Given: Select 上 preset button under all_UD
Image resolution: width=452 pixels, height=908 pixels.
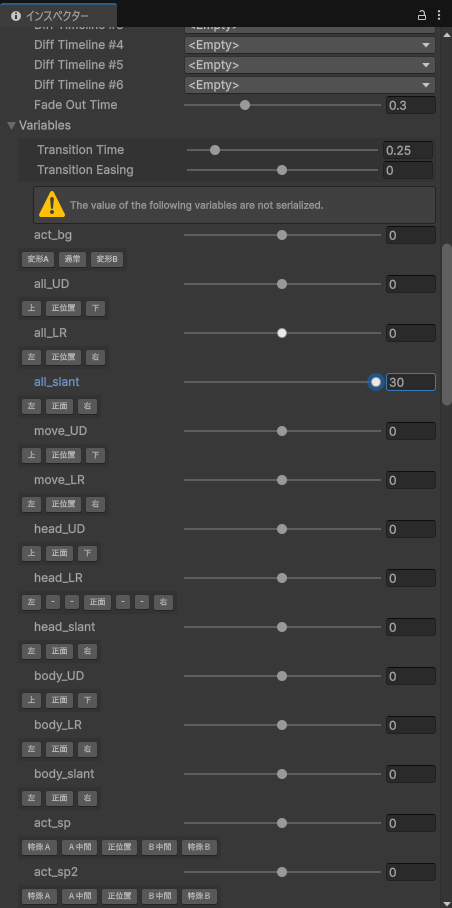Looking at the screenshot, I should tap(31, 308).
